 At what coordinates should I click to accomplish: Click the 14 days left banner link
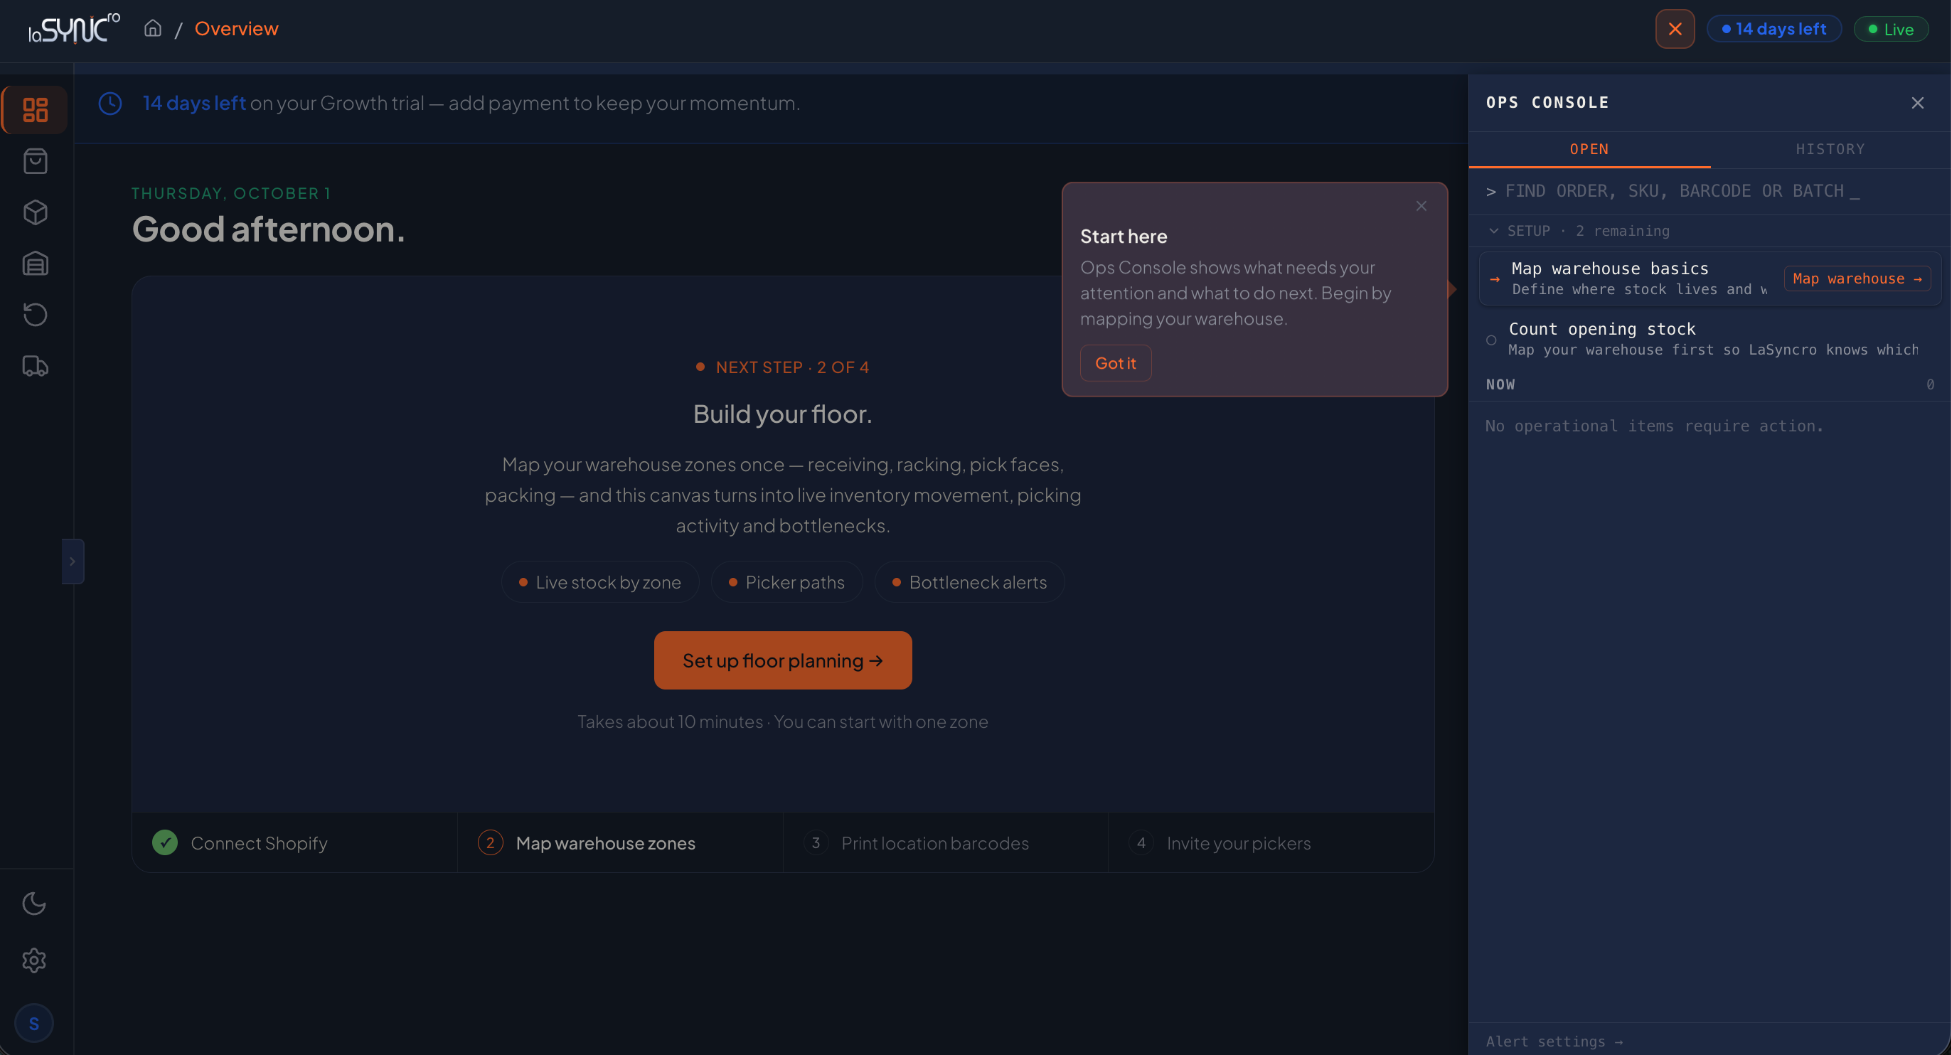coord(194,103)
